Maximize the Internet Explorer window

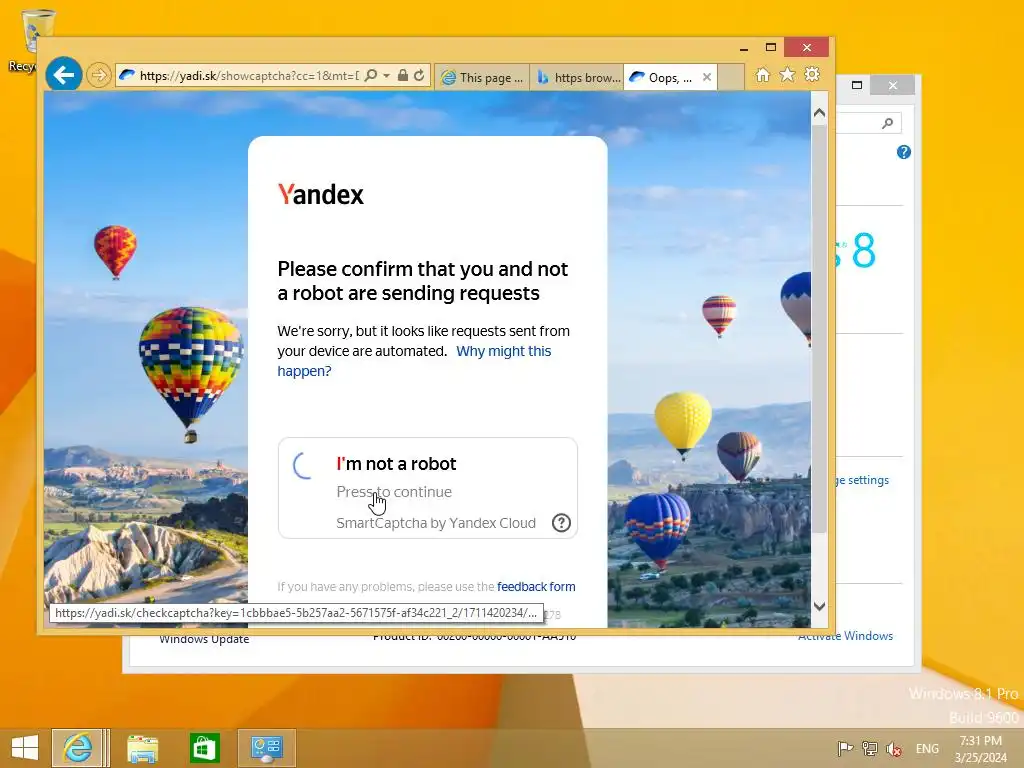[x=771, y=47]
